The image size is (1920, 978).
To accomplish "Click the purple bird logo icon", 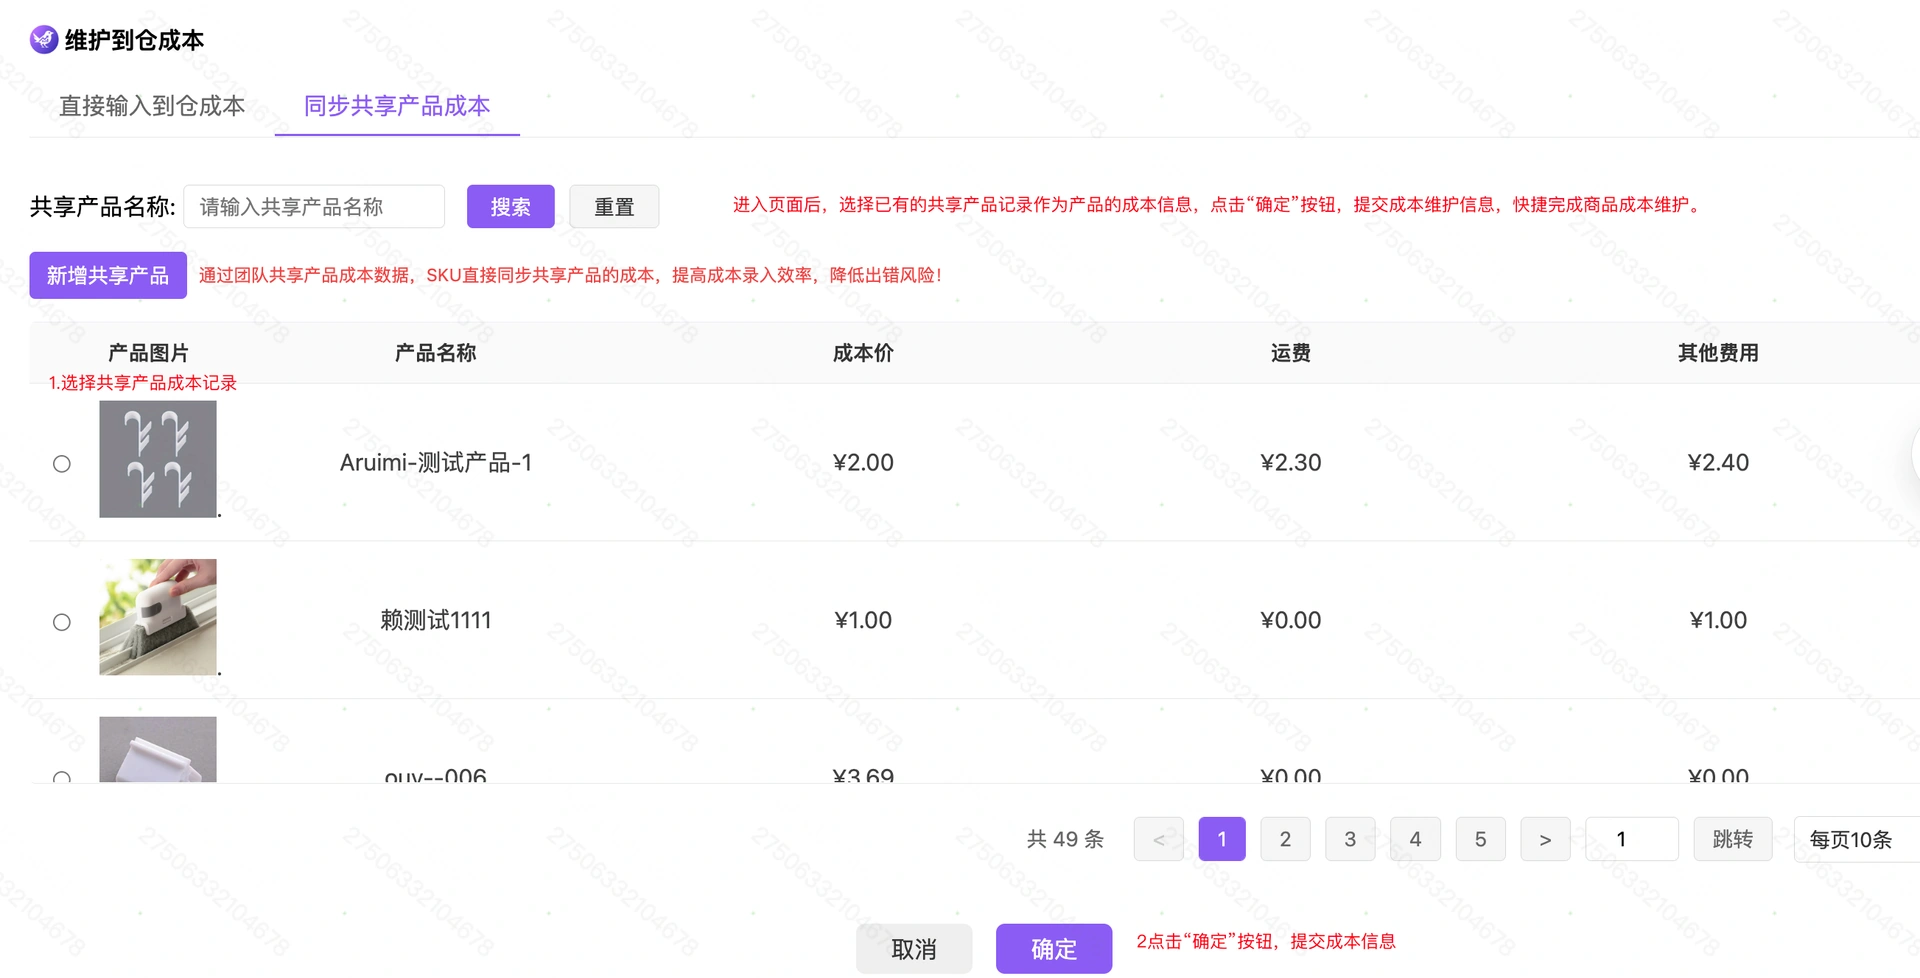I will tap(44, 40).
